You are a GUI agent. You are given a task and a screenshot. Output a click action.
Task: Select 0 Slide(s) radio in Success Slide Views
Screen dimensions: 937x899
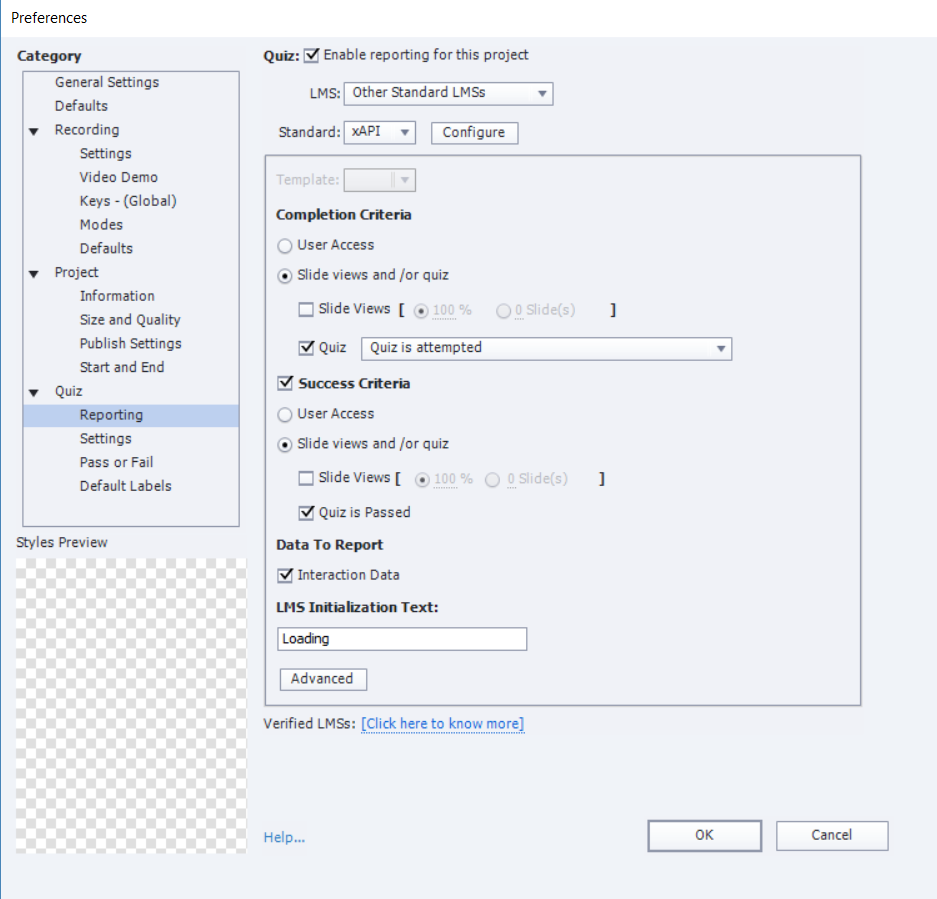pos(492,480)
